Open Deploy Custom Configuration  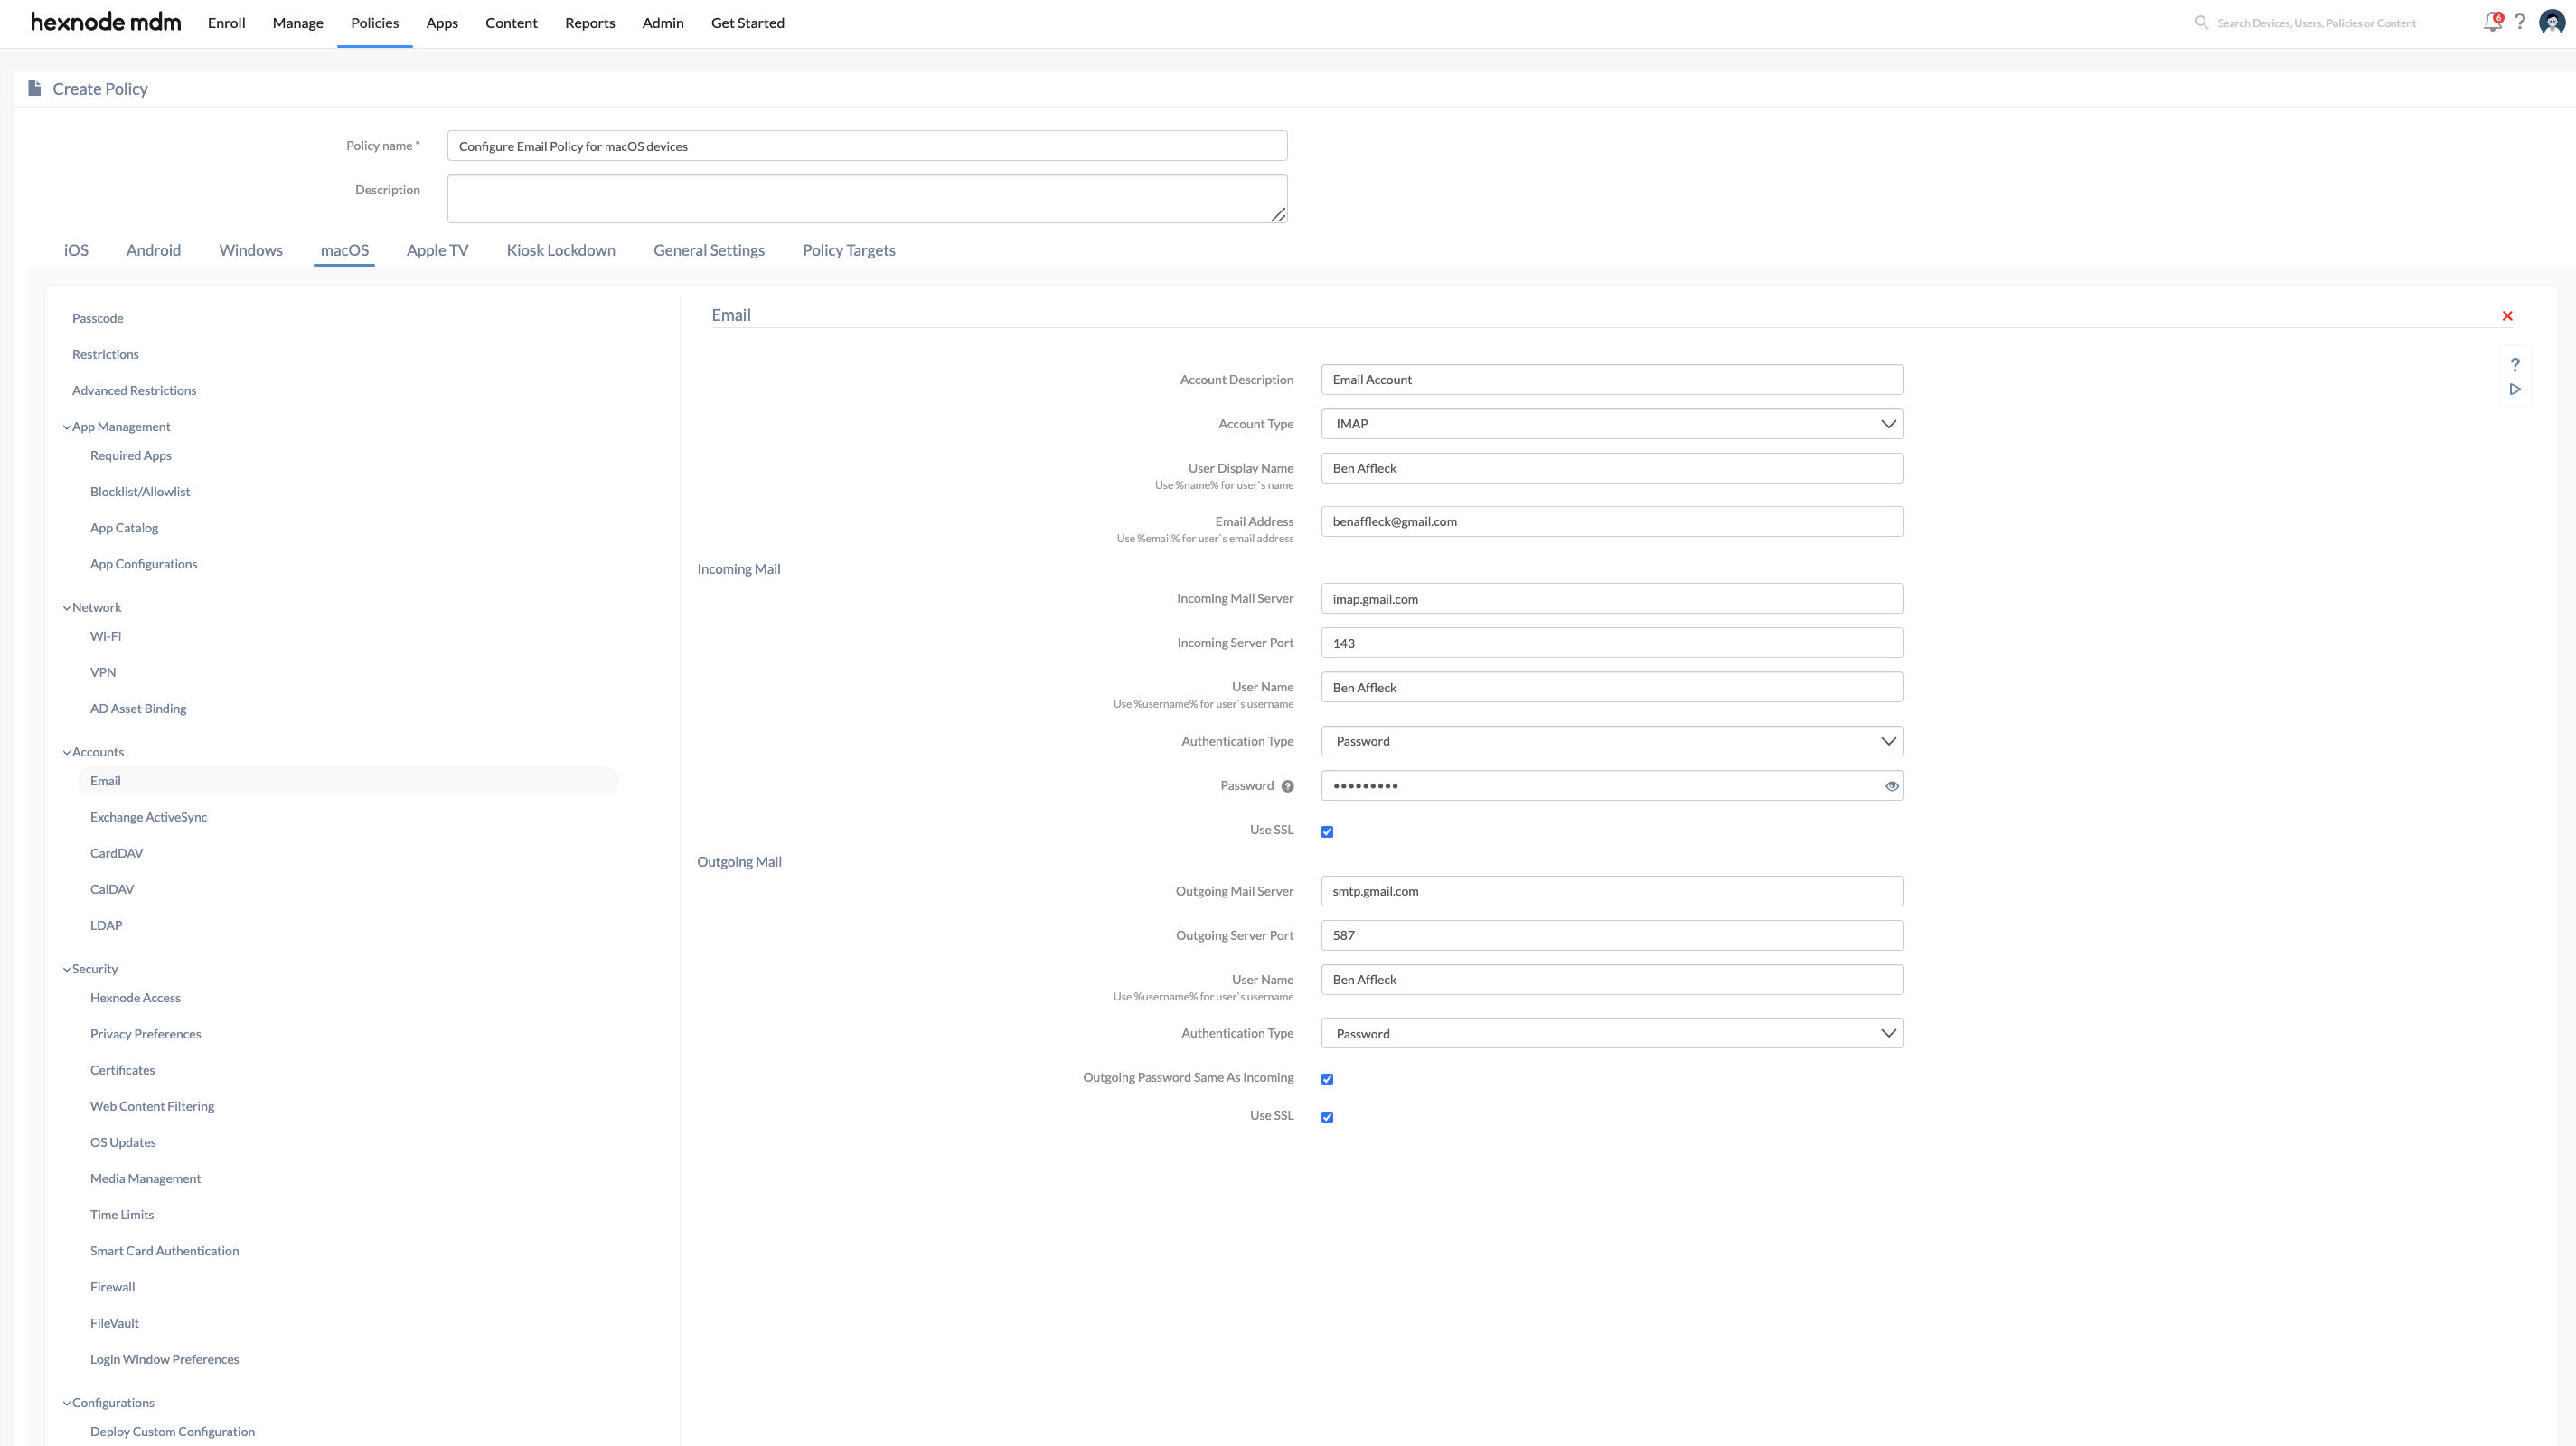[x=172, y=1432]
